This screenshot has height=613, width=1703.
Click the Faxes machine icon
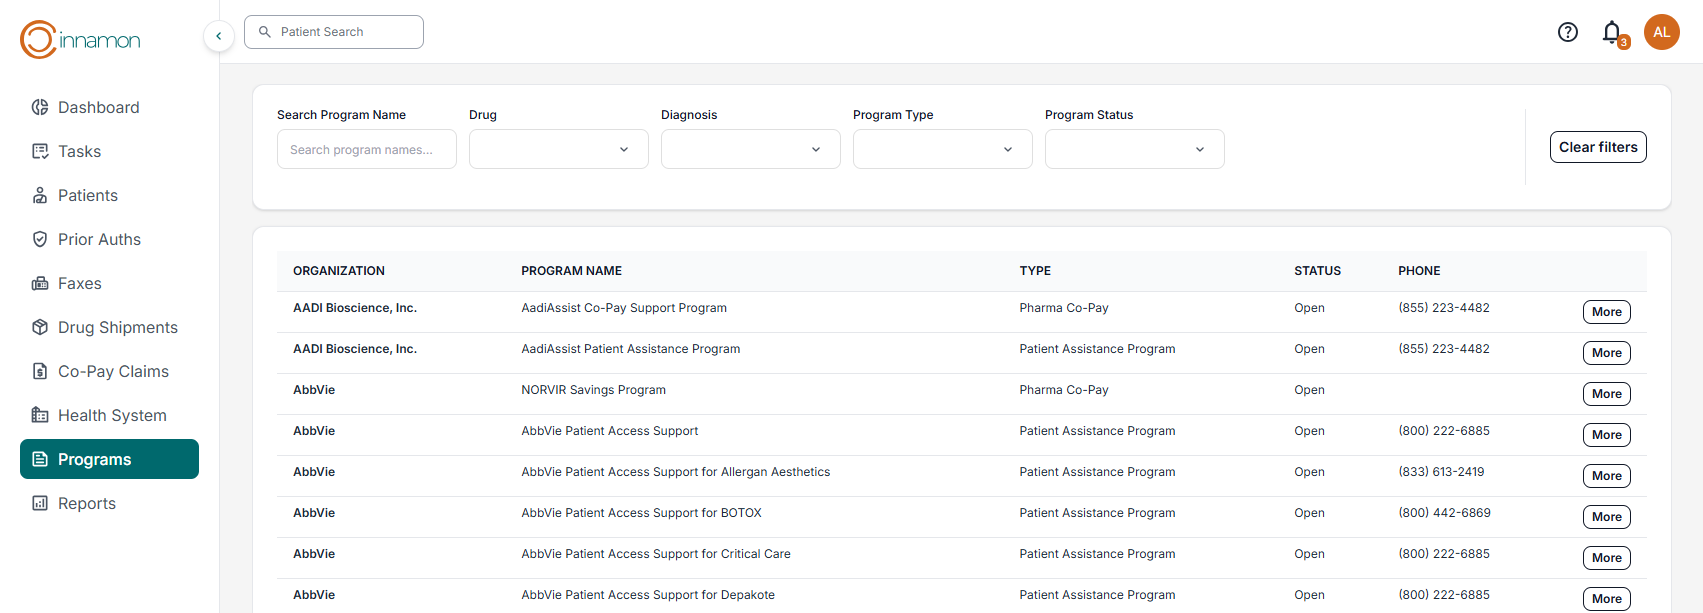click(40, 283)
